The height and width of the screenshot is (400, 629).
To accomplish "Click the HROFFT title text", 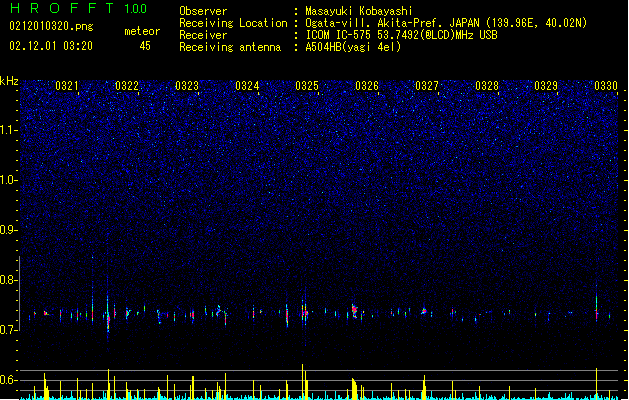I will pos(63,8).
